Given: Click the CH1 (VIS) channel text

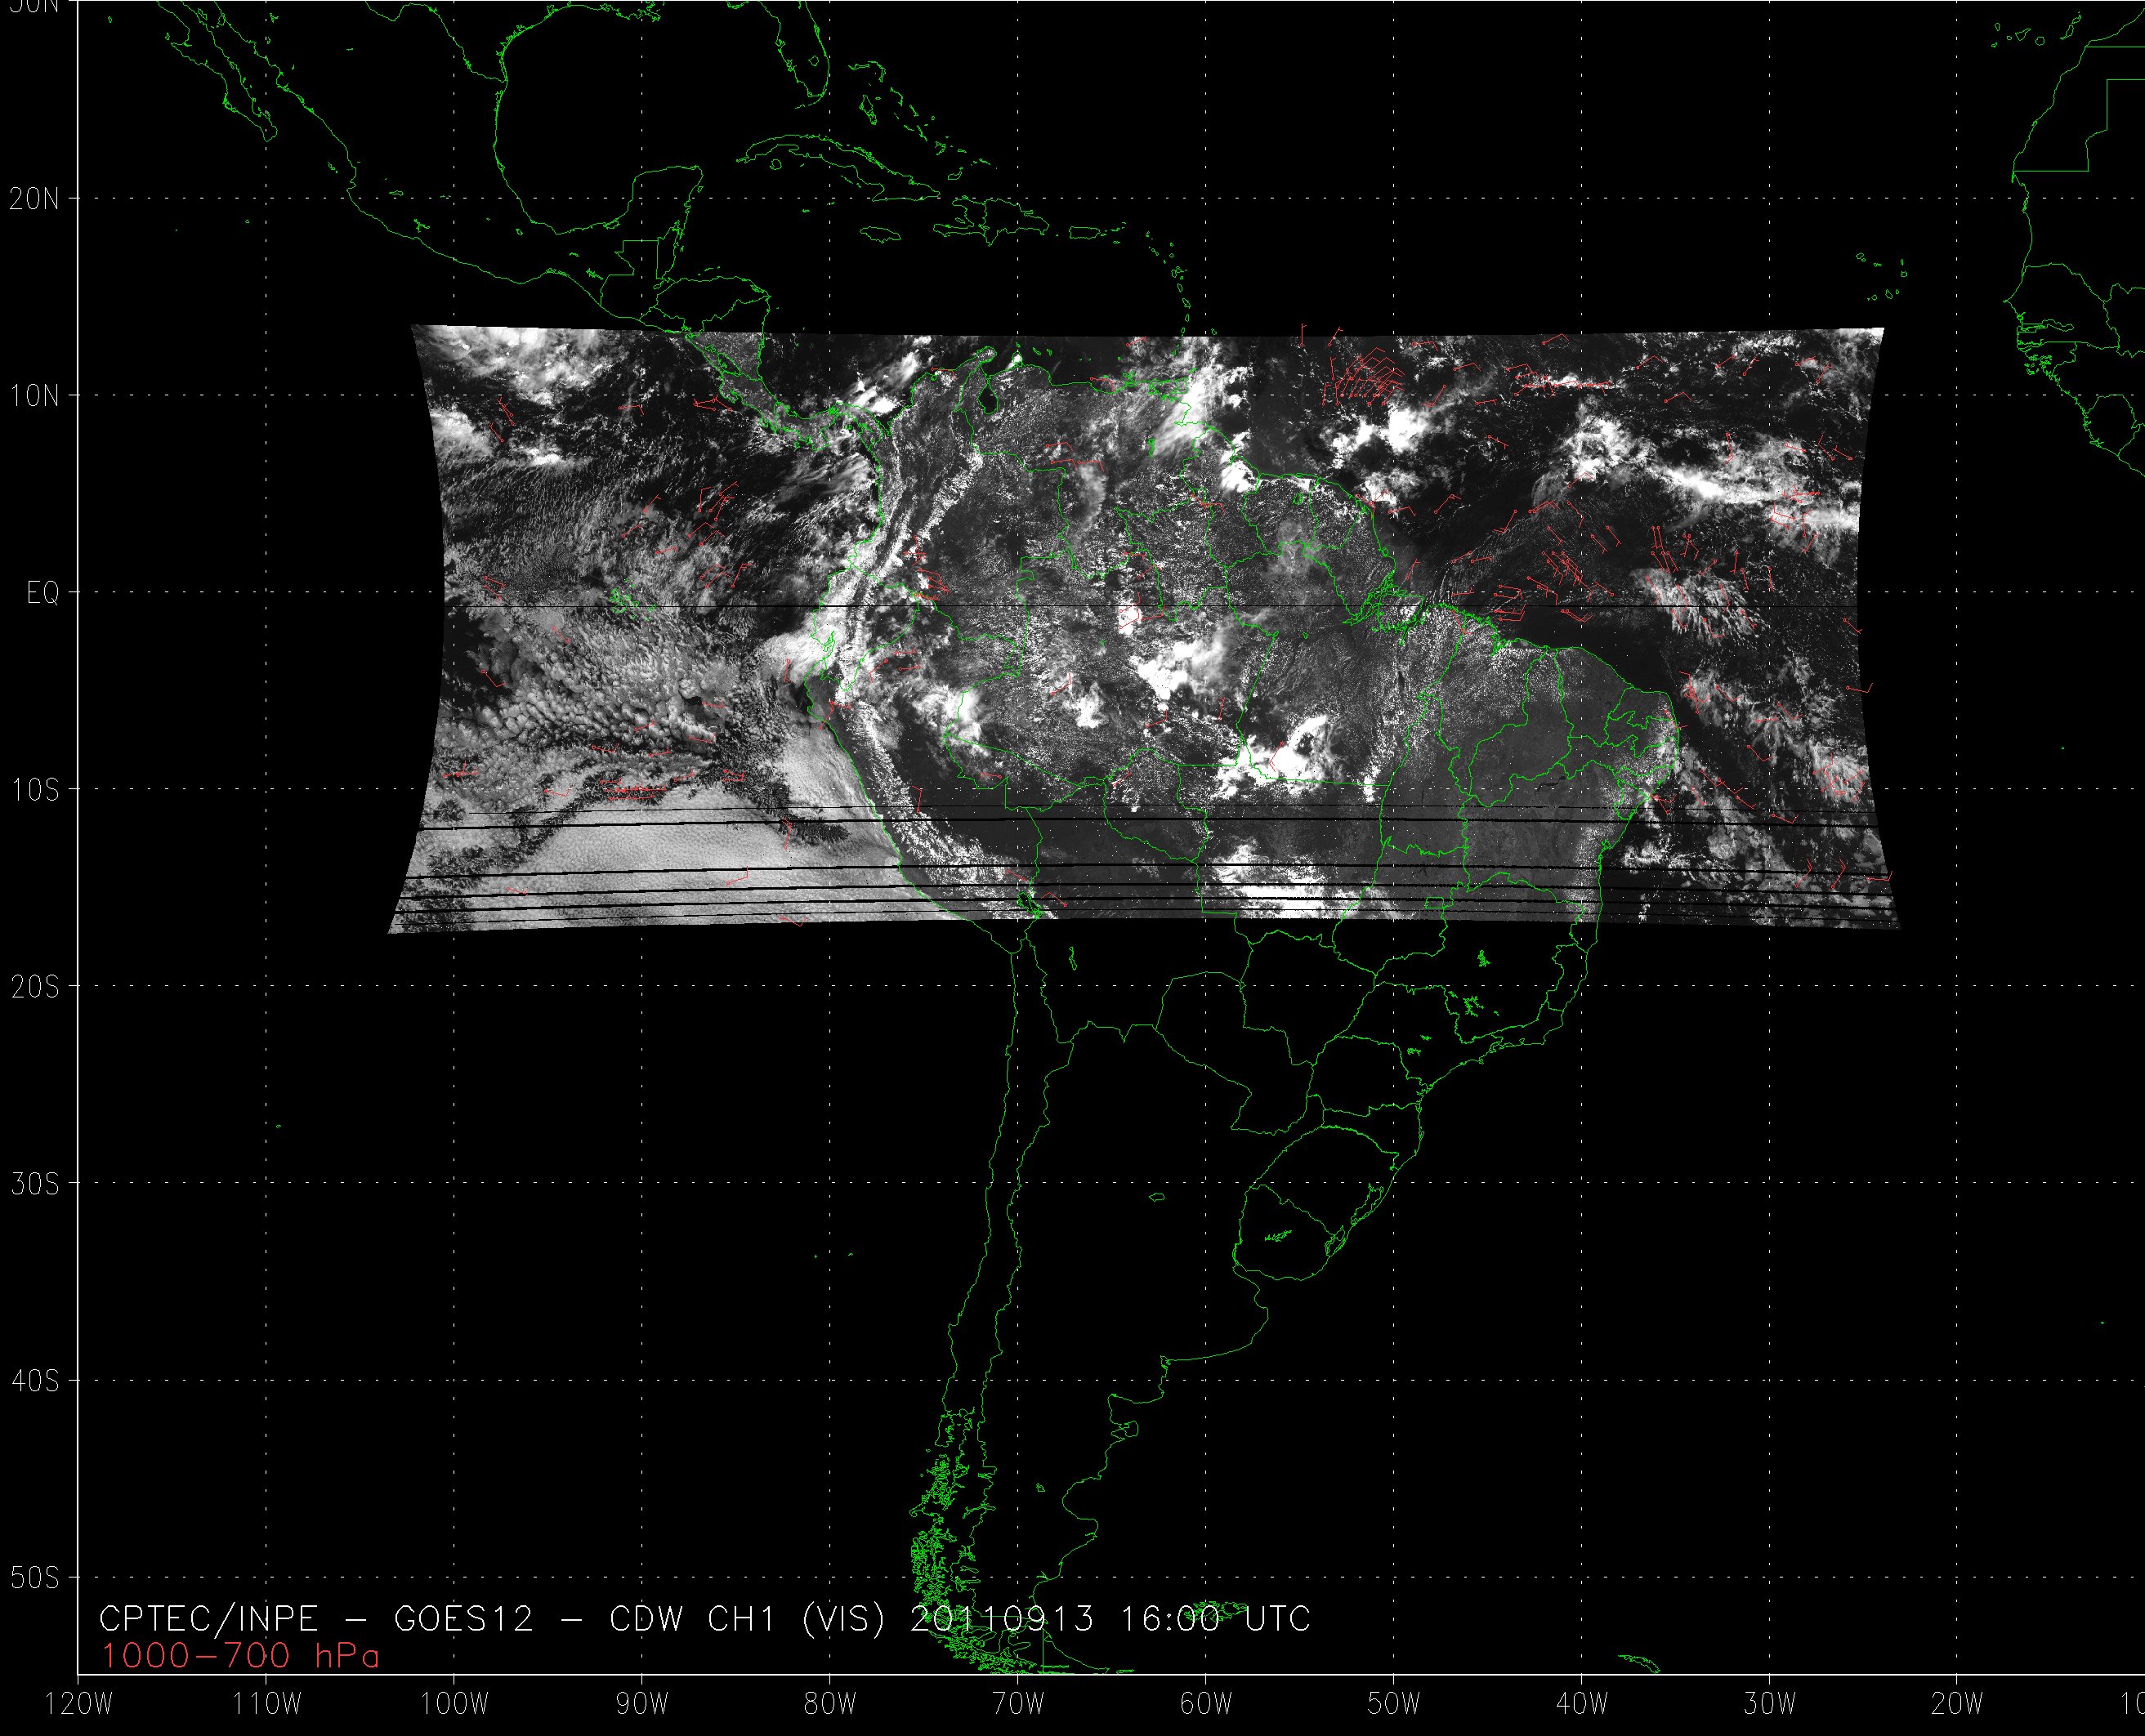Looking at the screenshot, I should pos(797,1619).
